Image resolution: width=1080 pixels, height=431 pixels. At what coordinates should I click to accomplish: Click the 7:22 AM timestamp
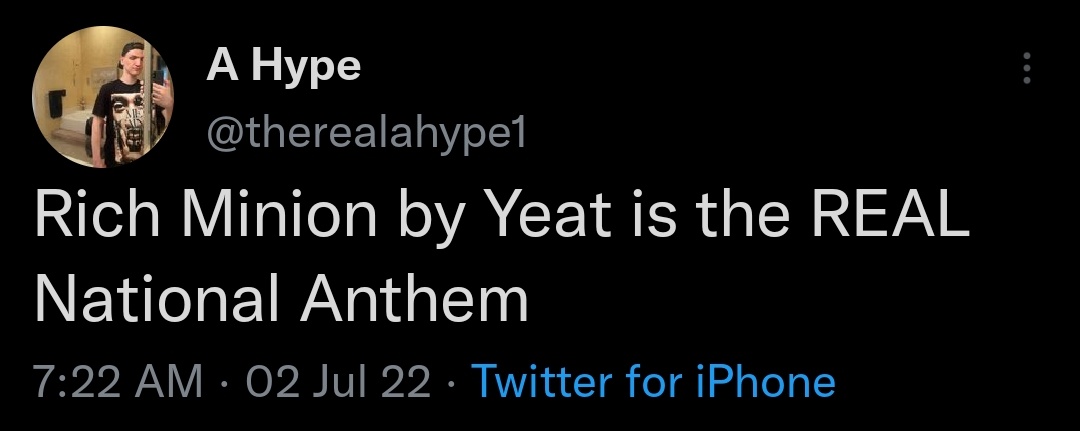(x=118, y=381)
